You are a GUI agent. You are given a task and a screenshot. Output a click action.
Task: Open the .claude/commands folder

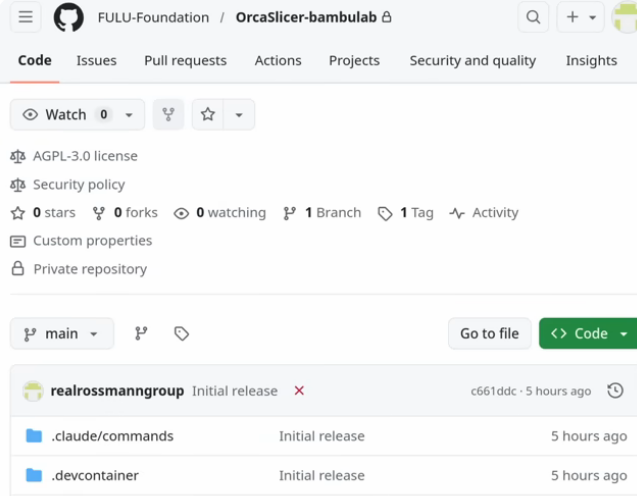(x=112, y=436)
